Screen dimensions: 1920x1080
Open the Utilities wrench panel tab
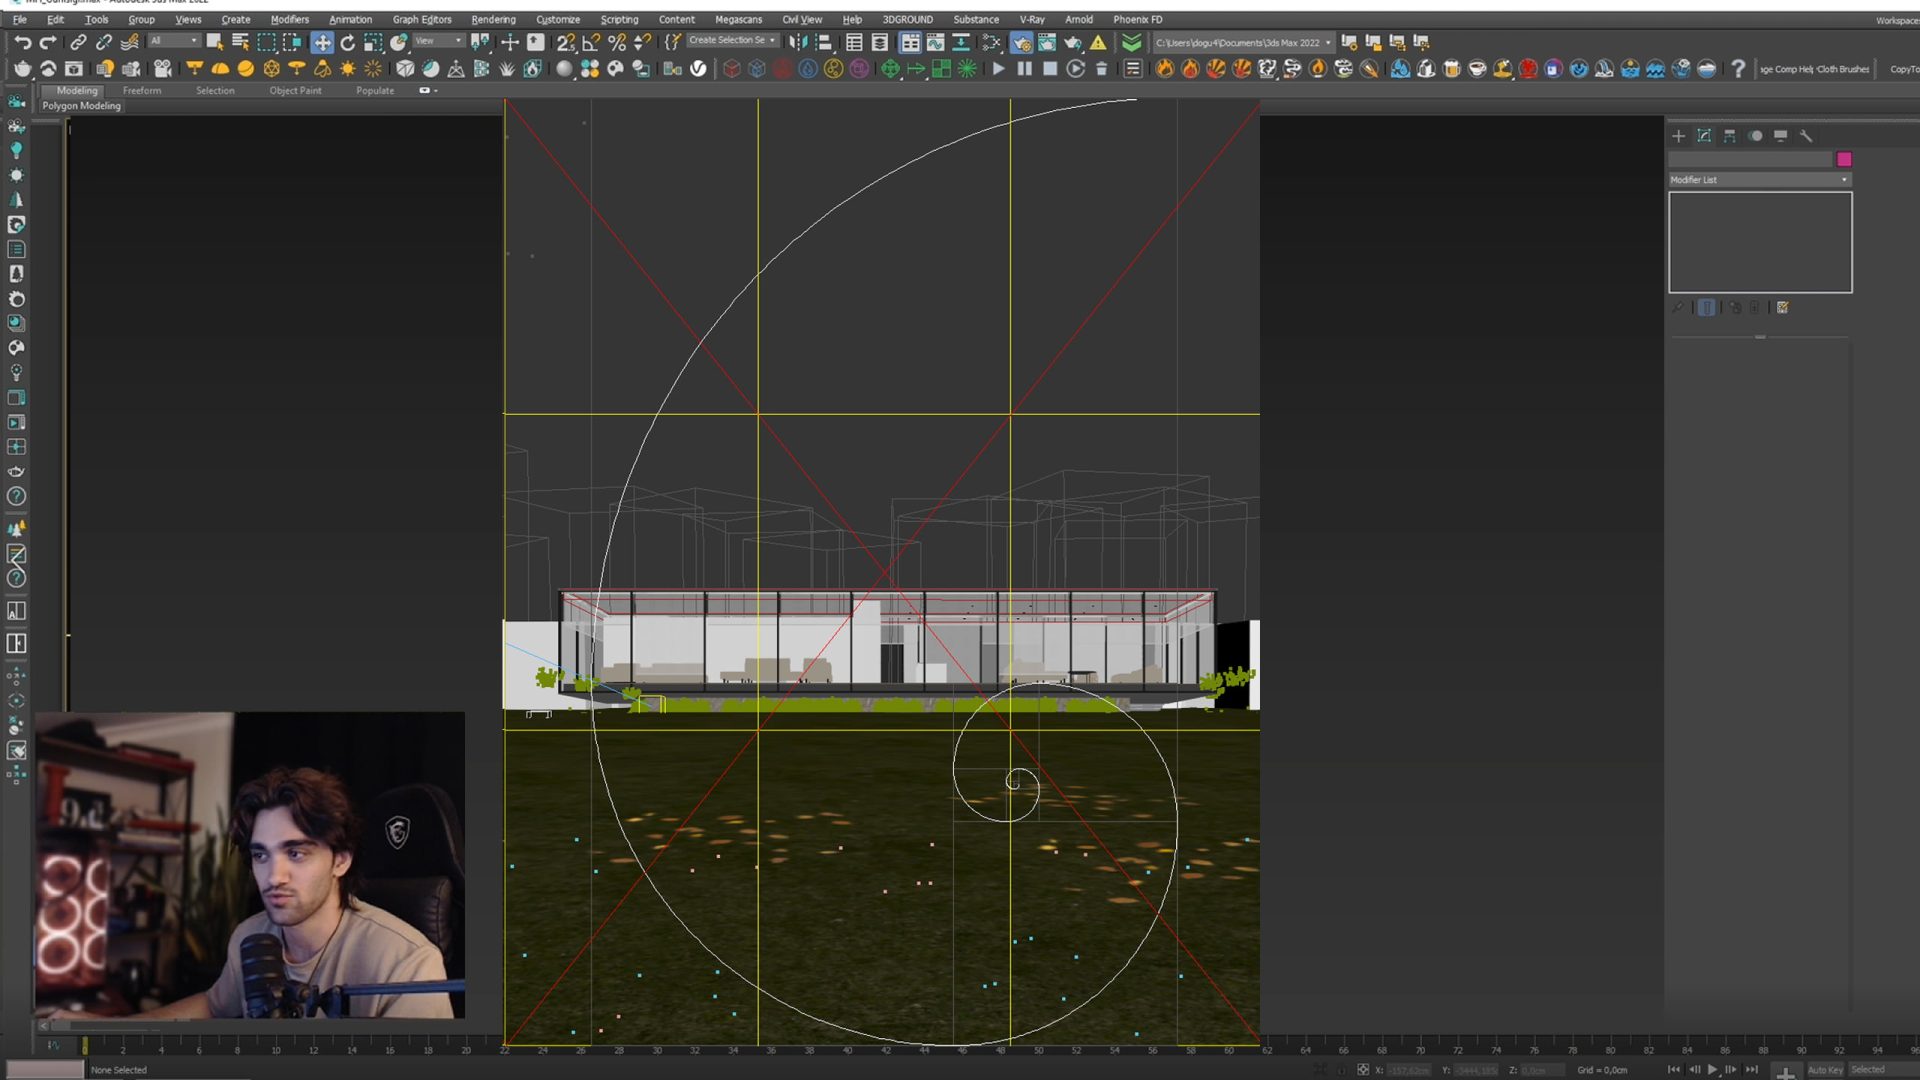[1806, 136]
